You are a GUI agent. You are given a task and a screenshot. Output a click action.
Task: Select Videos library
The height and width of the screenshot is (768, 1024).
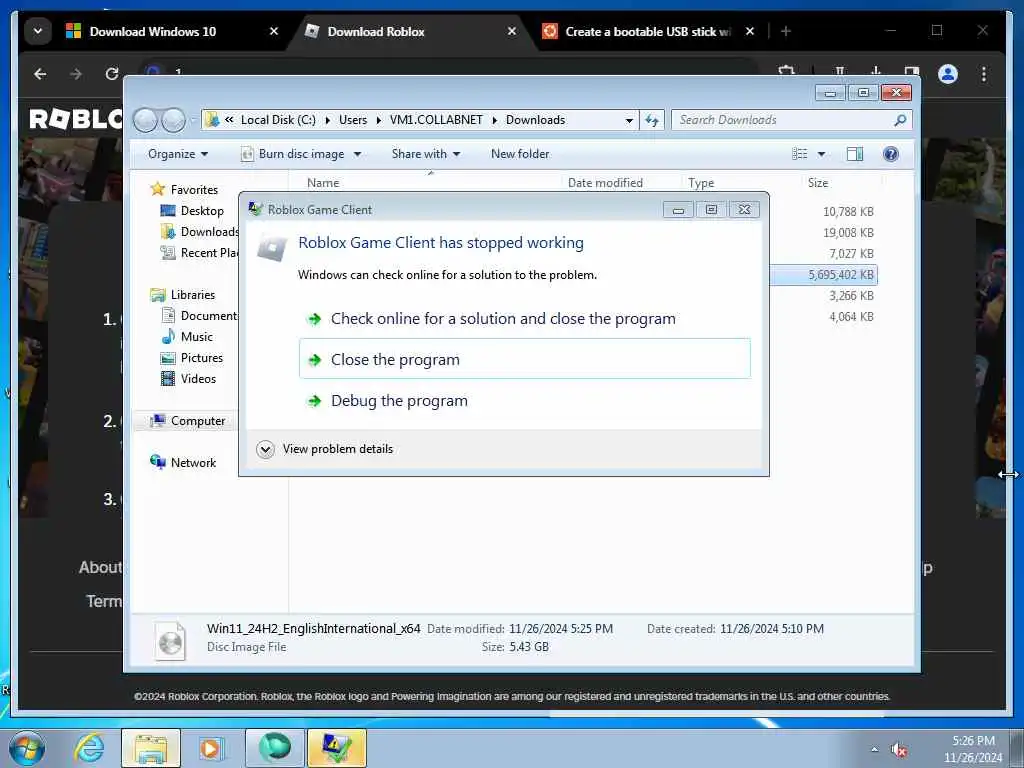tap(198, 379)
